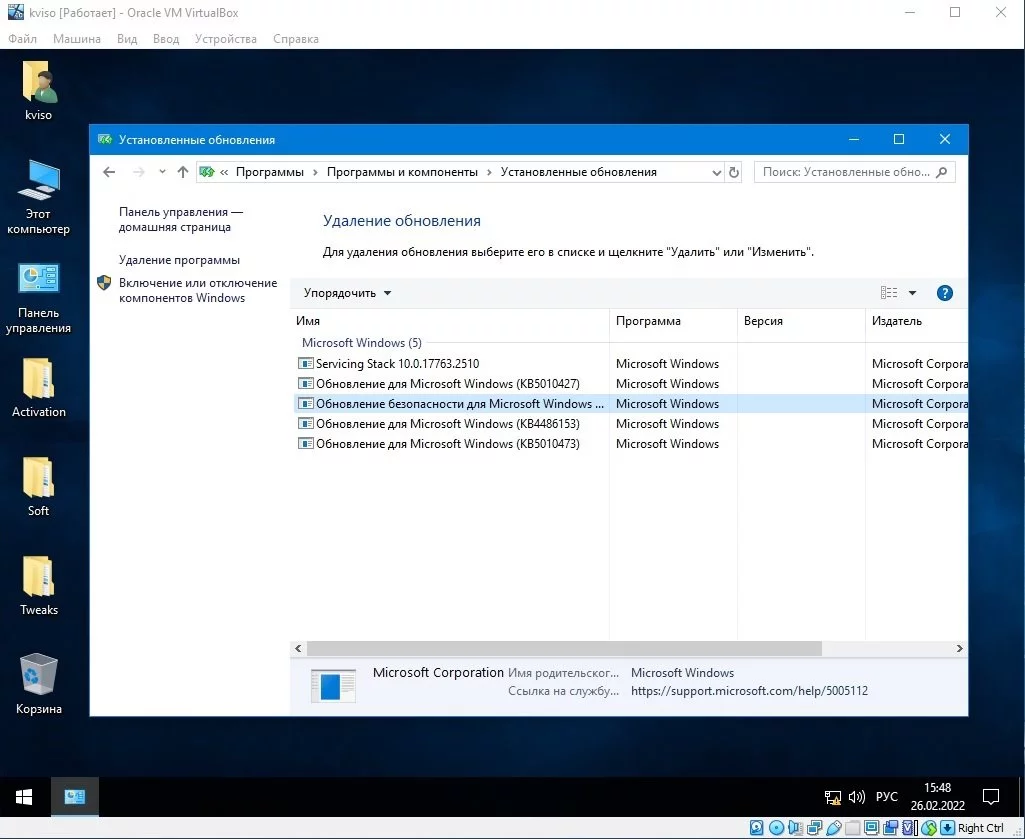Expand the address bar history dropdown
This screenshot has width=1025, height=839.
(x=716, y=172)
